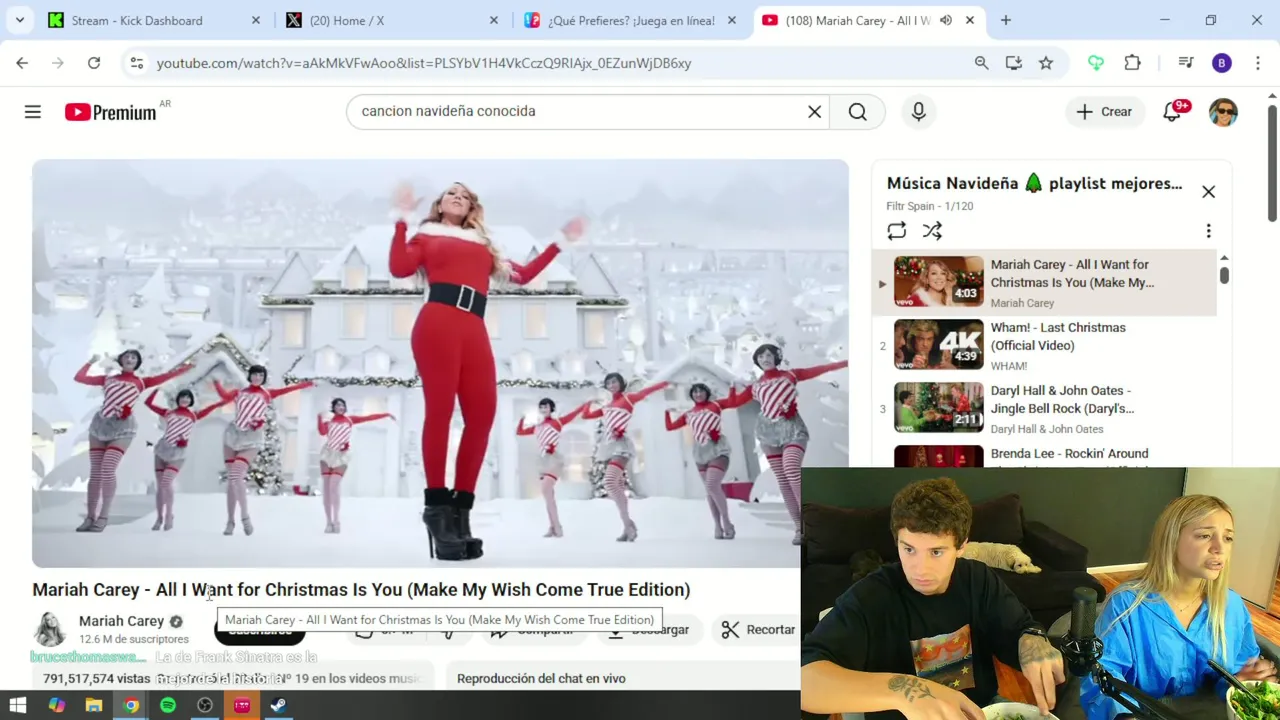Start voice search with the microphone
Screen dimensions: 1280x720
[918, 112]
